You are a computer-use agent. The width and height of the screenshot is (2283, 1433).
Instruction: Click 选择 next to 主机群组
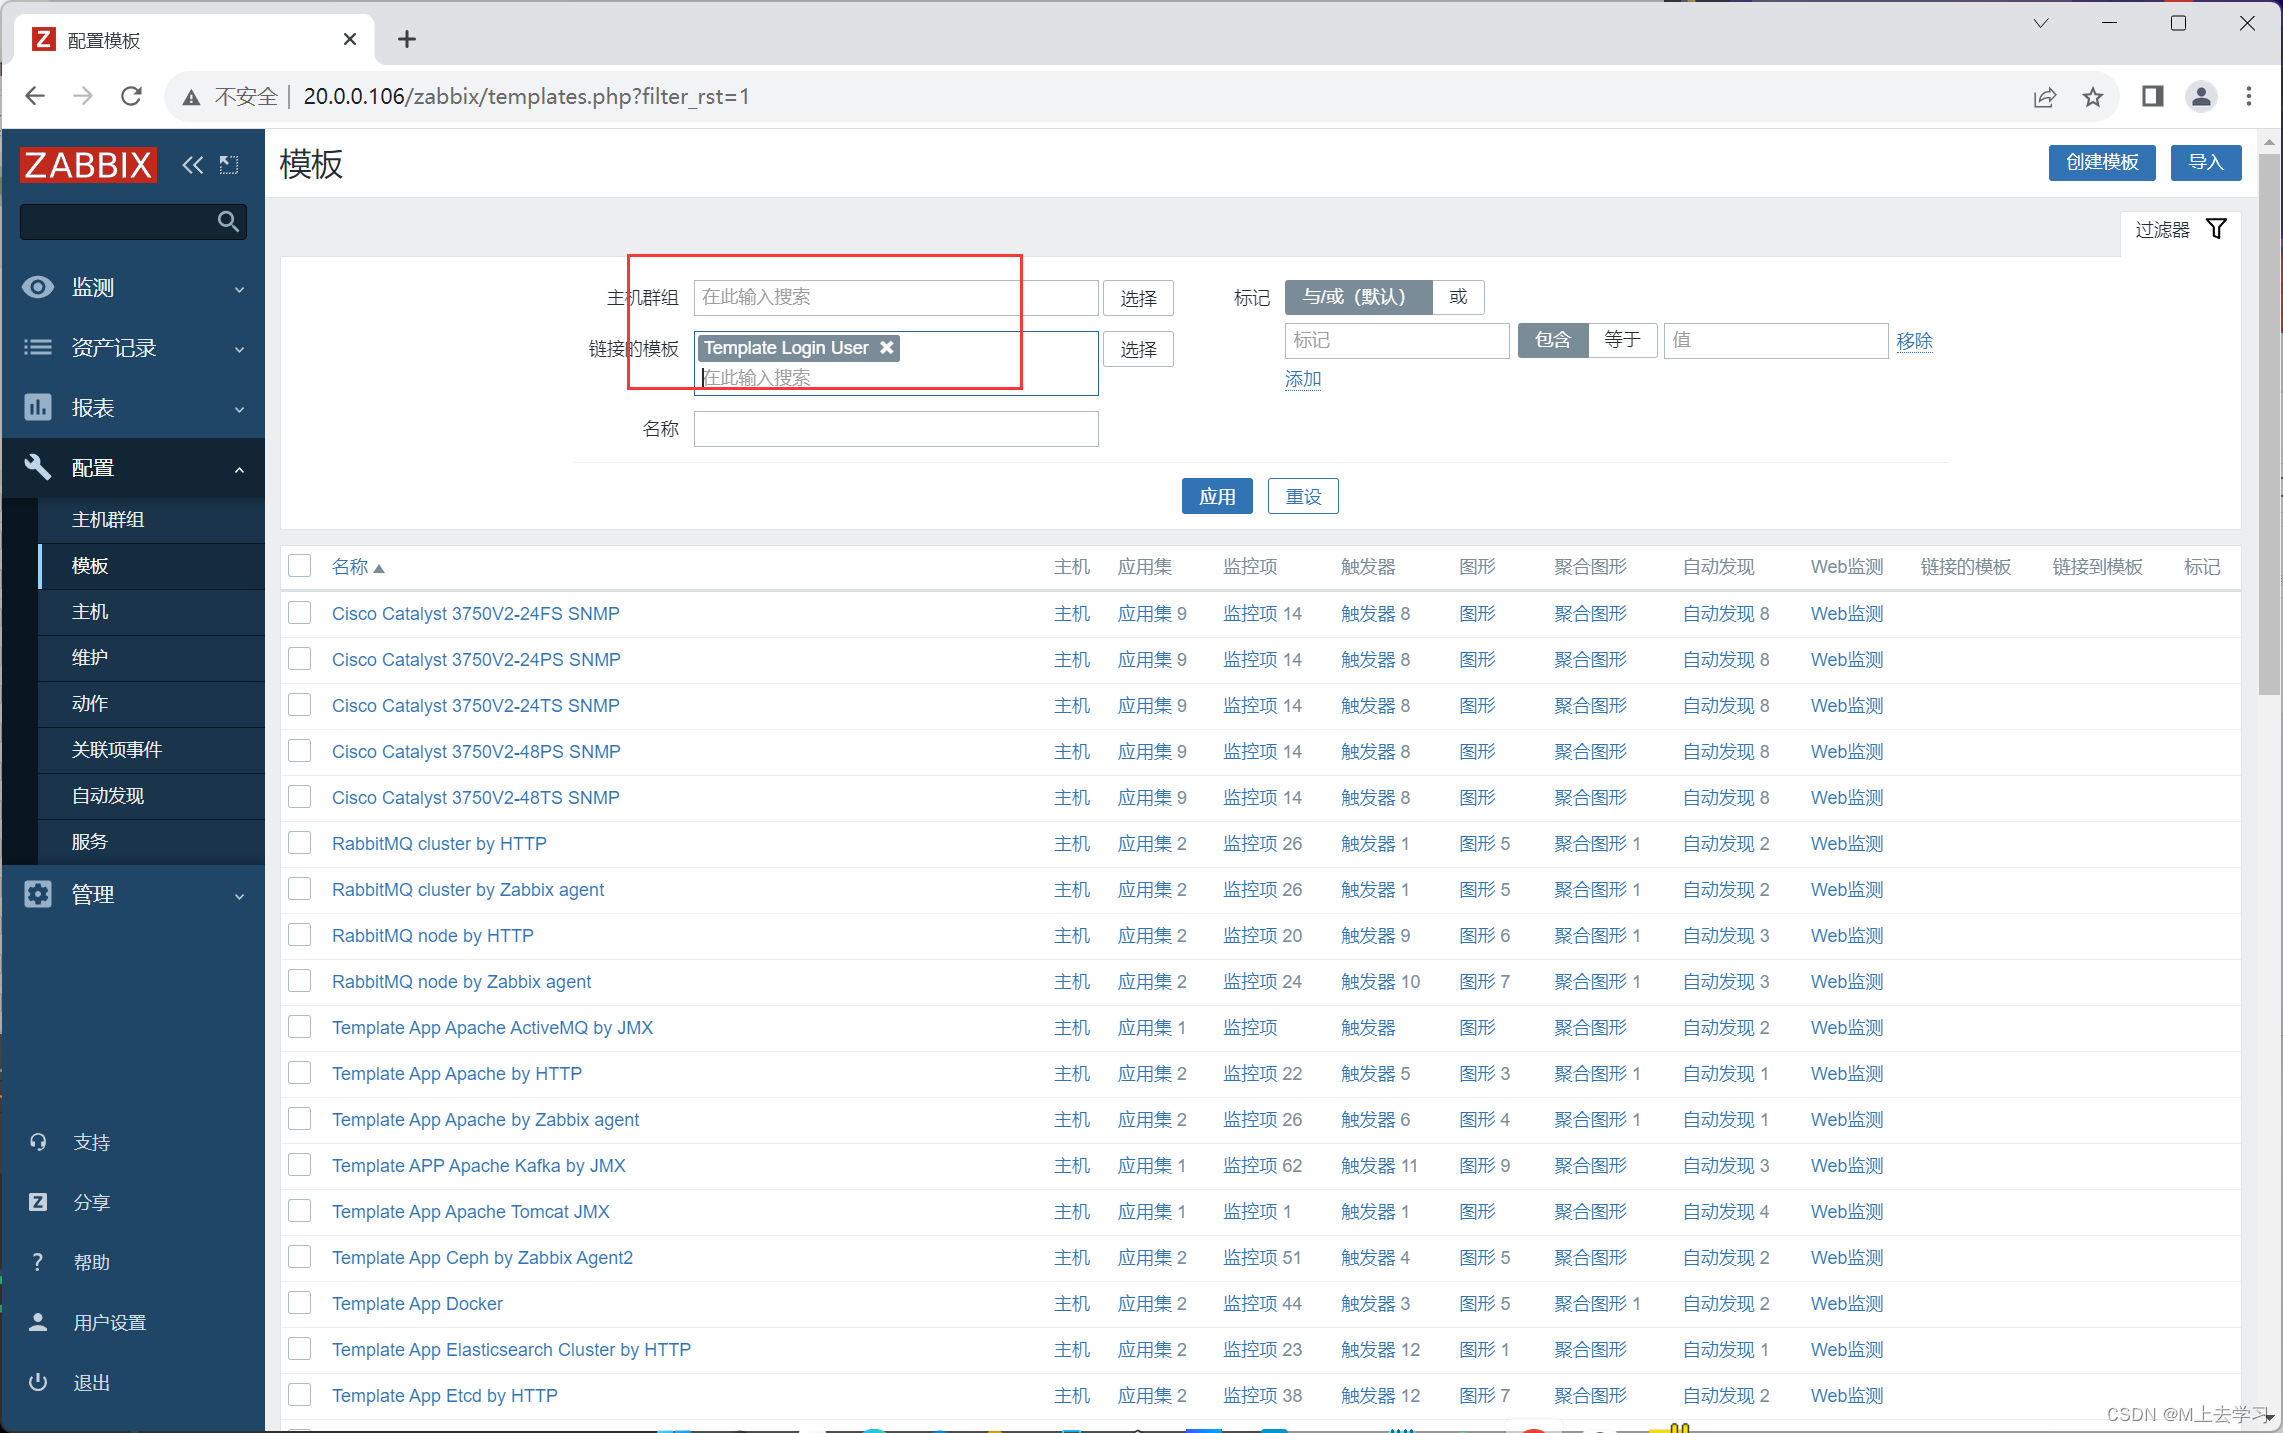[x=1138, y=298]
